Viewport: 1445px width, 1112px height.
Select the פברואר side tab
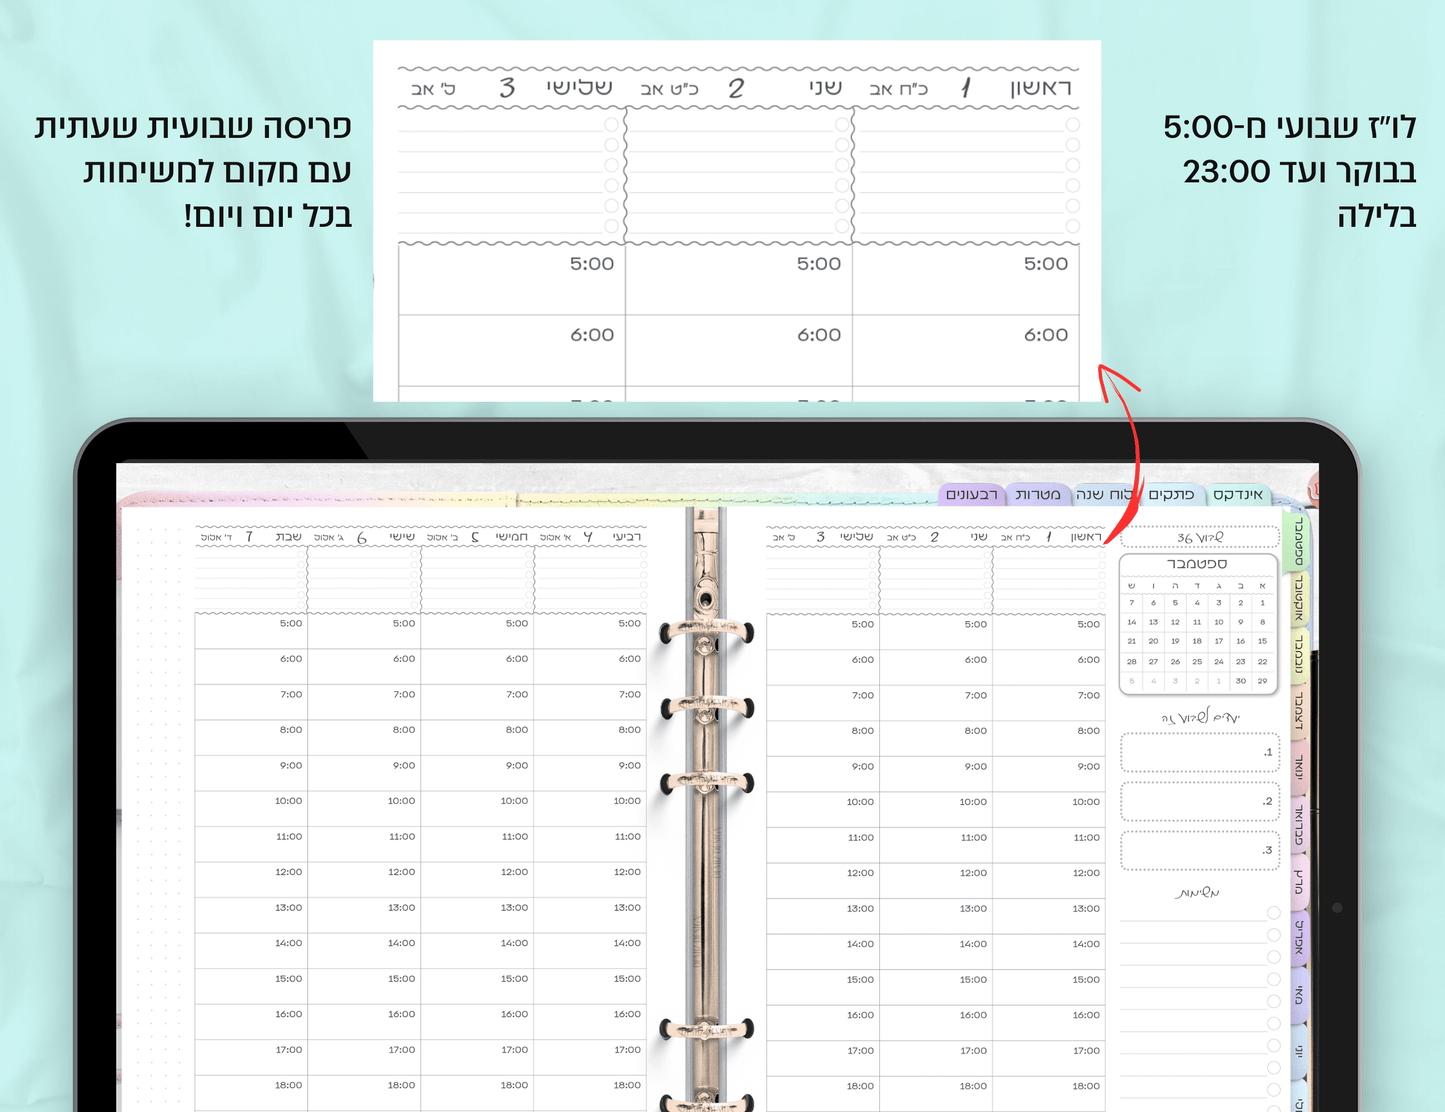pyautogui.click(x=1299, y=825)
